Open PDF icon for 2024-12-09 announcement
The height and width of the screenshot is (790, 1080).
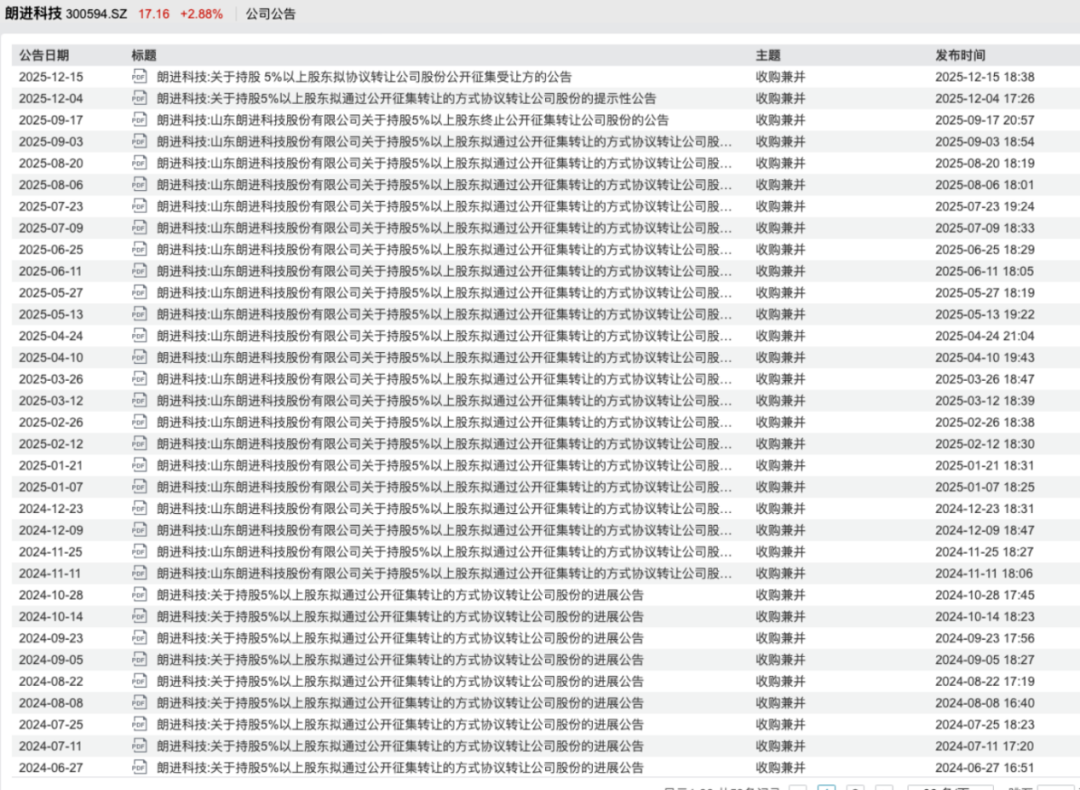coord(139,530)
